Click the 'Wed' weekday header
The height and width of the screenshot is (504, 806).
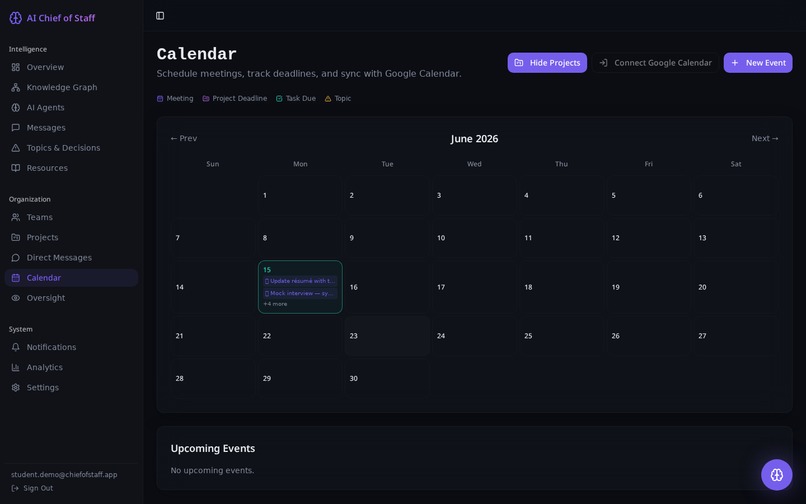click(474, 164)
